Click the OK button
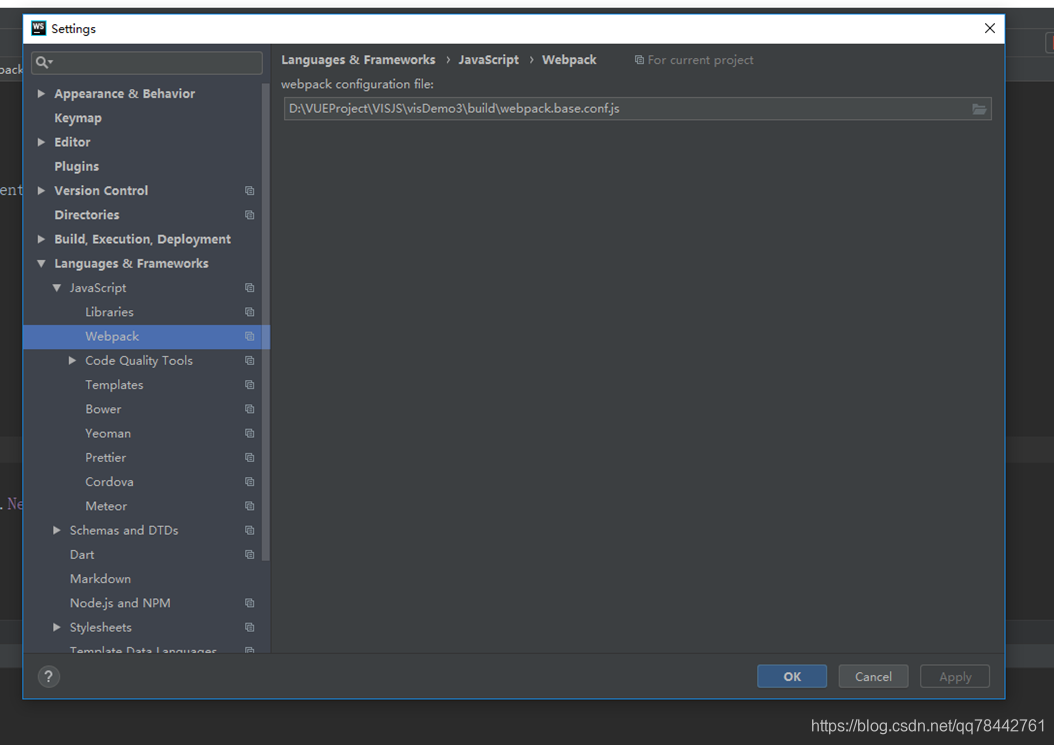The width and height of the screenshot is (1054, 745). 791,676
